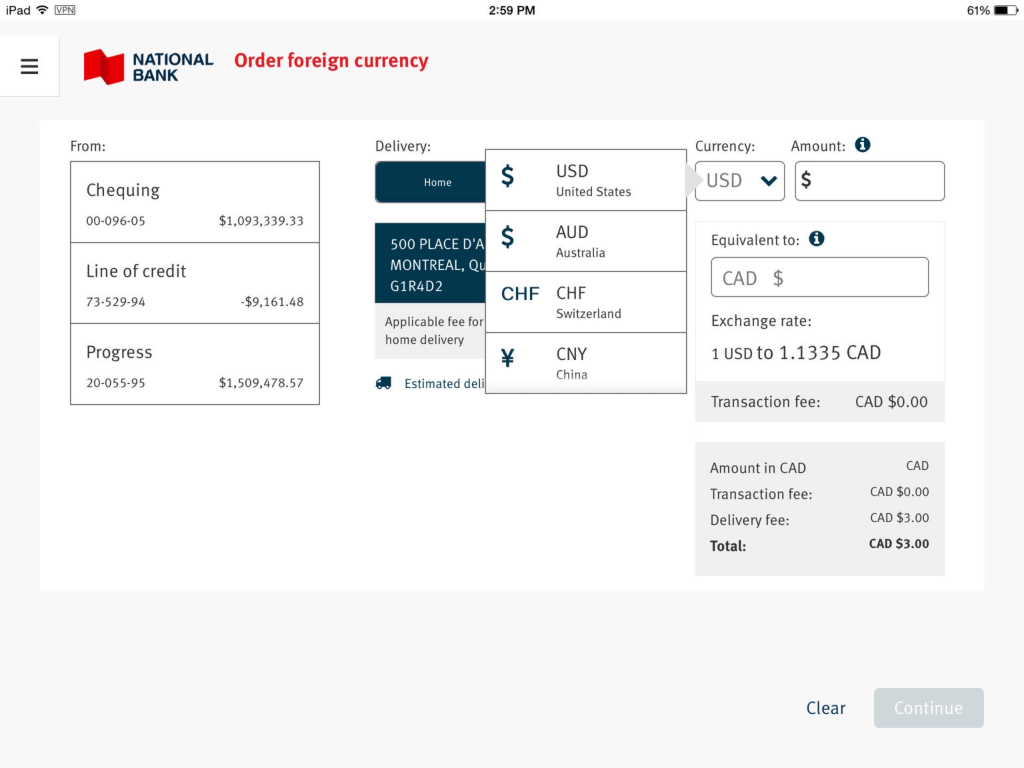This screenshot has width=1024, height=768.
Task: Expand the USD currency dropdown
Action: 740,181
